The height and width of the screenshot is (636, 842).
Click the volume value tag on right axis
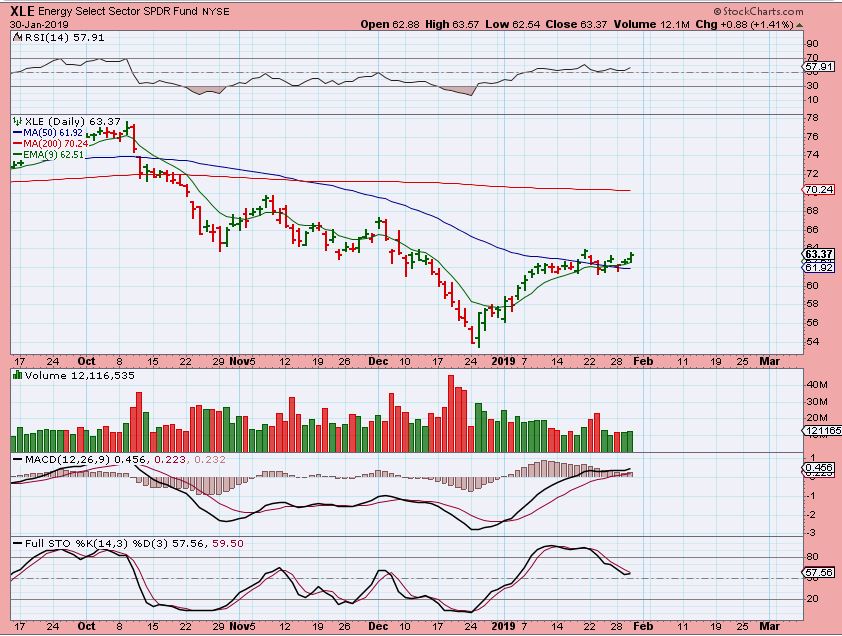(822, 430)
